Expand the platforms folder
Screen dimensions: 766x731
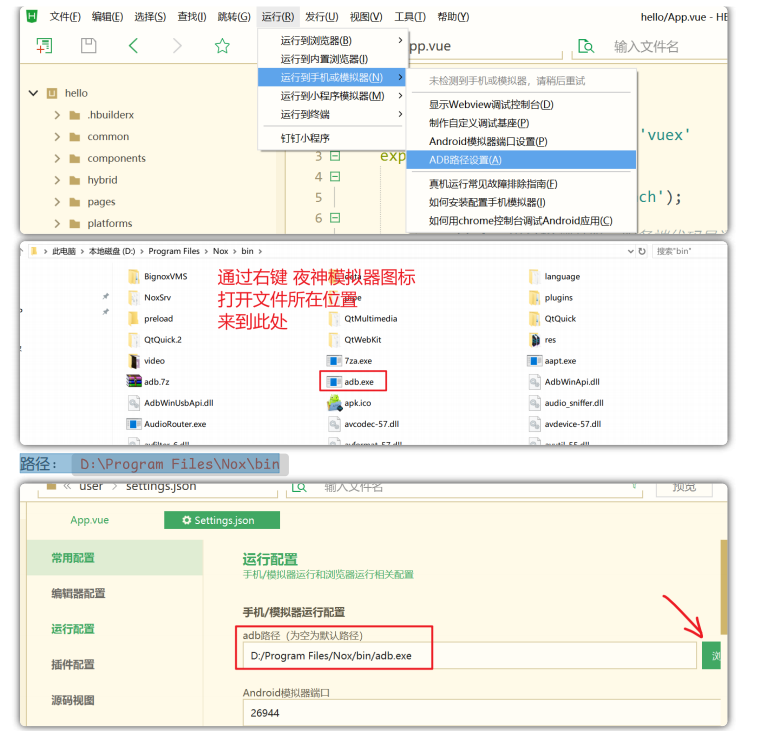(x=57, y=223)
